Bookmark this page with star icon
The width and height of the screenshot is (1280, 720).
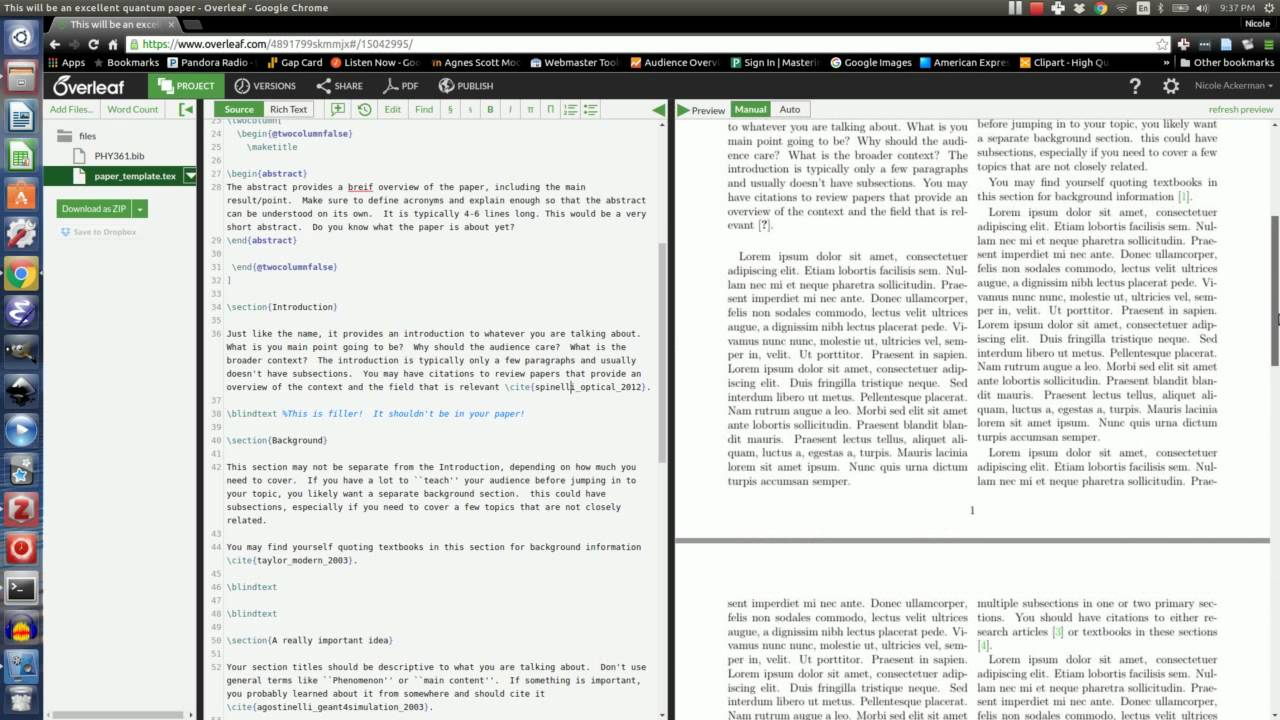pyautogui.click(x=1161, y=44)
